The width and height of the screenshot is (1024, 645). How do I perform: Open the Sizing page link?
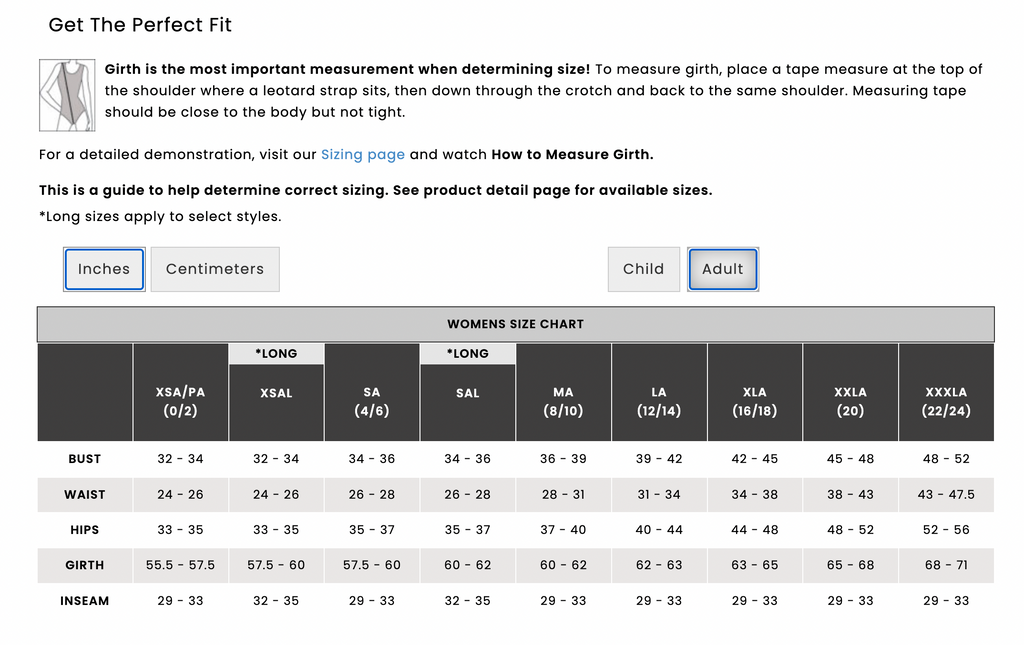point(362,155)
